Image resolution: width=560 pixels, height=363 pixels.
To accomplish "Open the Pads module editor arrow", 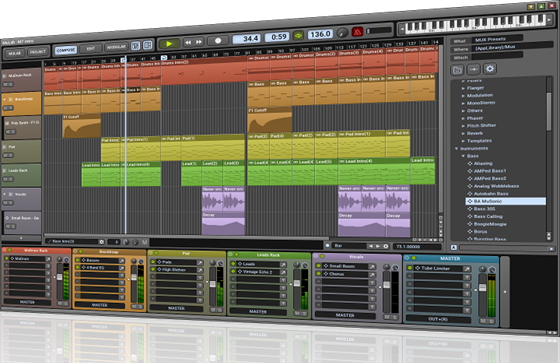I will (x=200, y=263).
